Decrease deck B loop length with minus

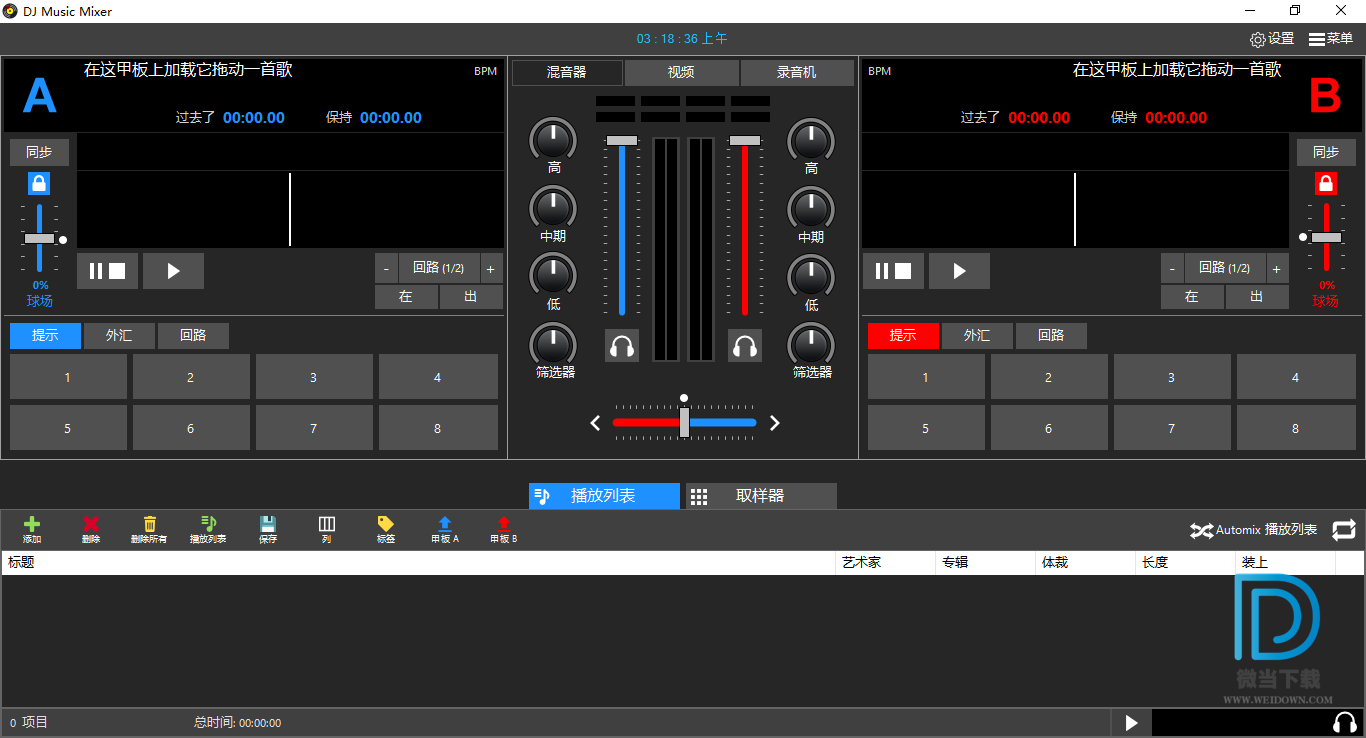pyautogui.click(x=1173, y=268)
